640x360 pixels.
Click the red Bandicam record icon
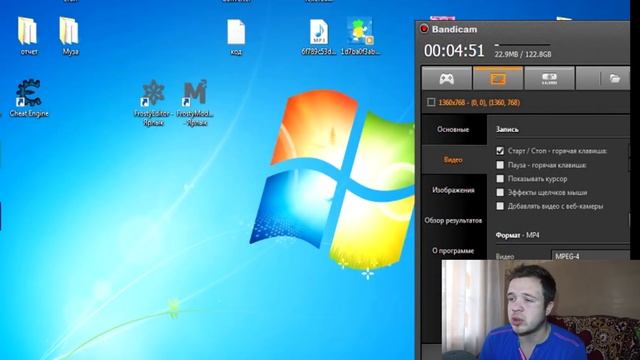424,29
